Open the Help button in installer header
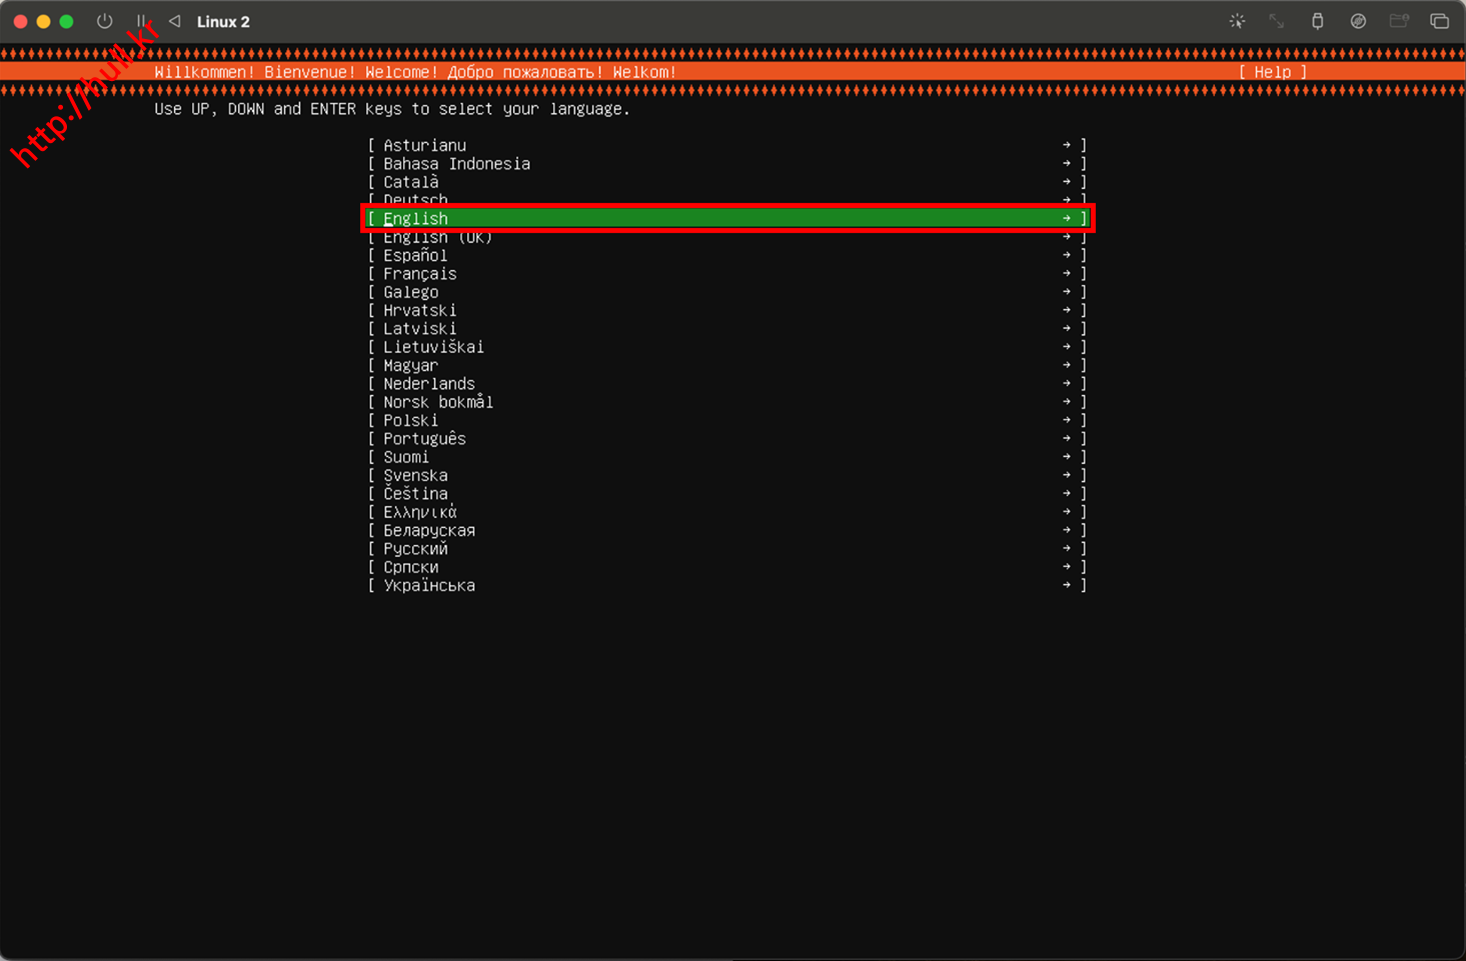 (1273, 72)
